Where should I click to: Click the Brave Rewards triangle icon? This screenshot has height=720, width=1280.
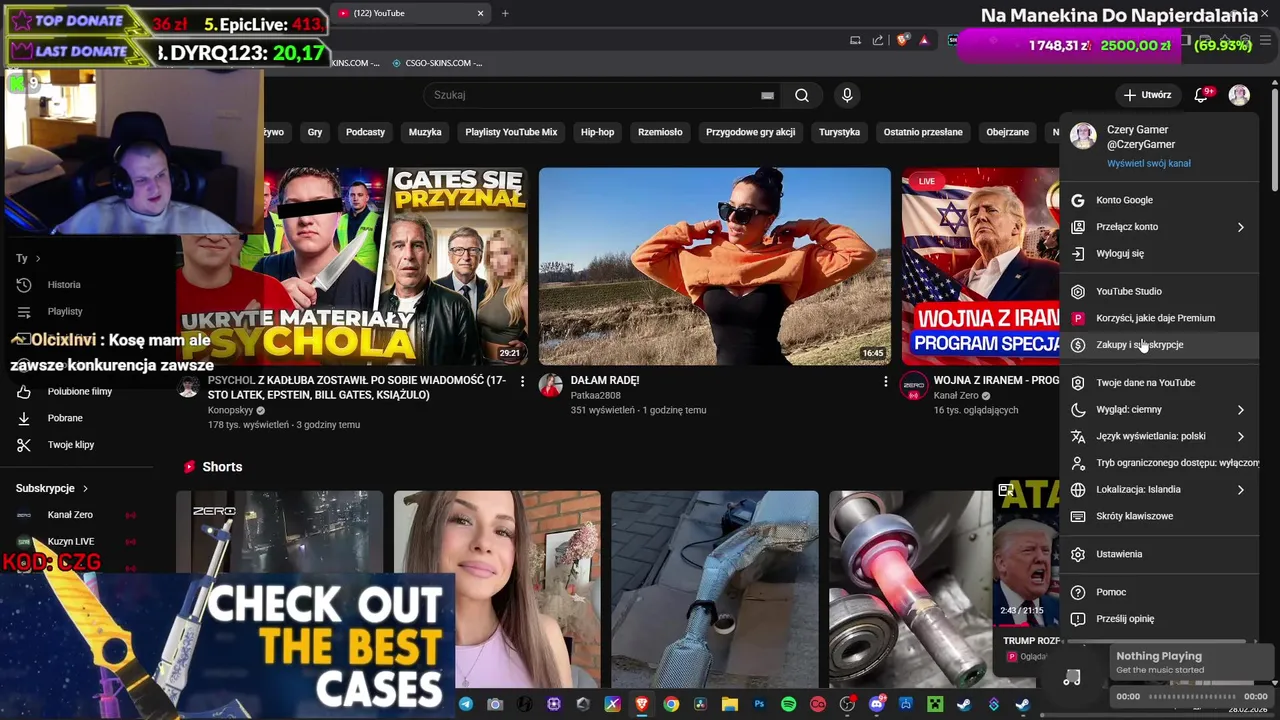pyautogui.click(x=924, y=40)
